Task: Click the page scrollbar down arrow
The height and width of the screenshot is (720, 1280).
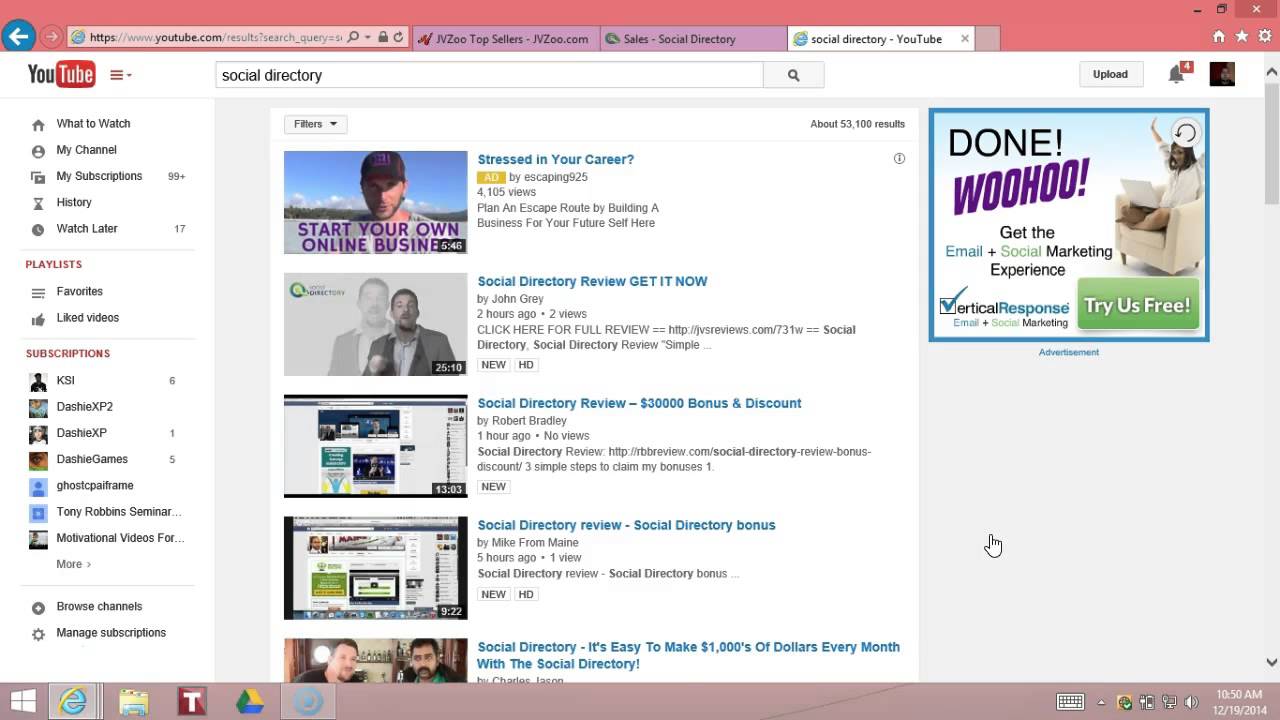Action: [x=1272, y=662]
